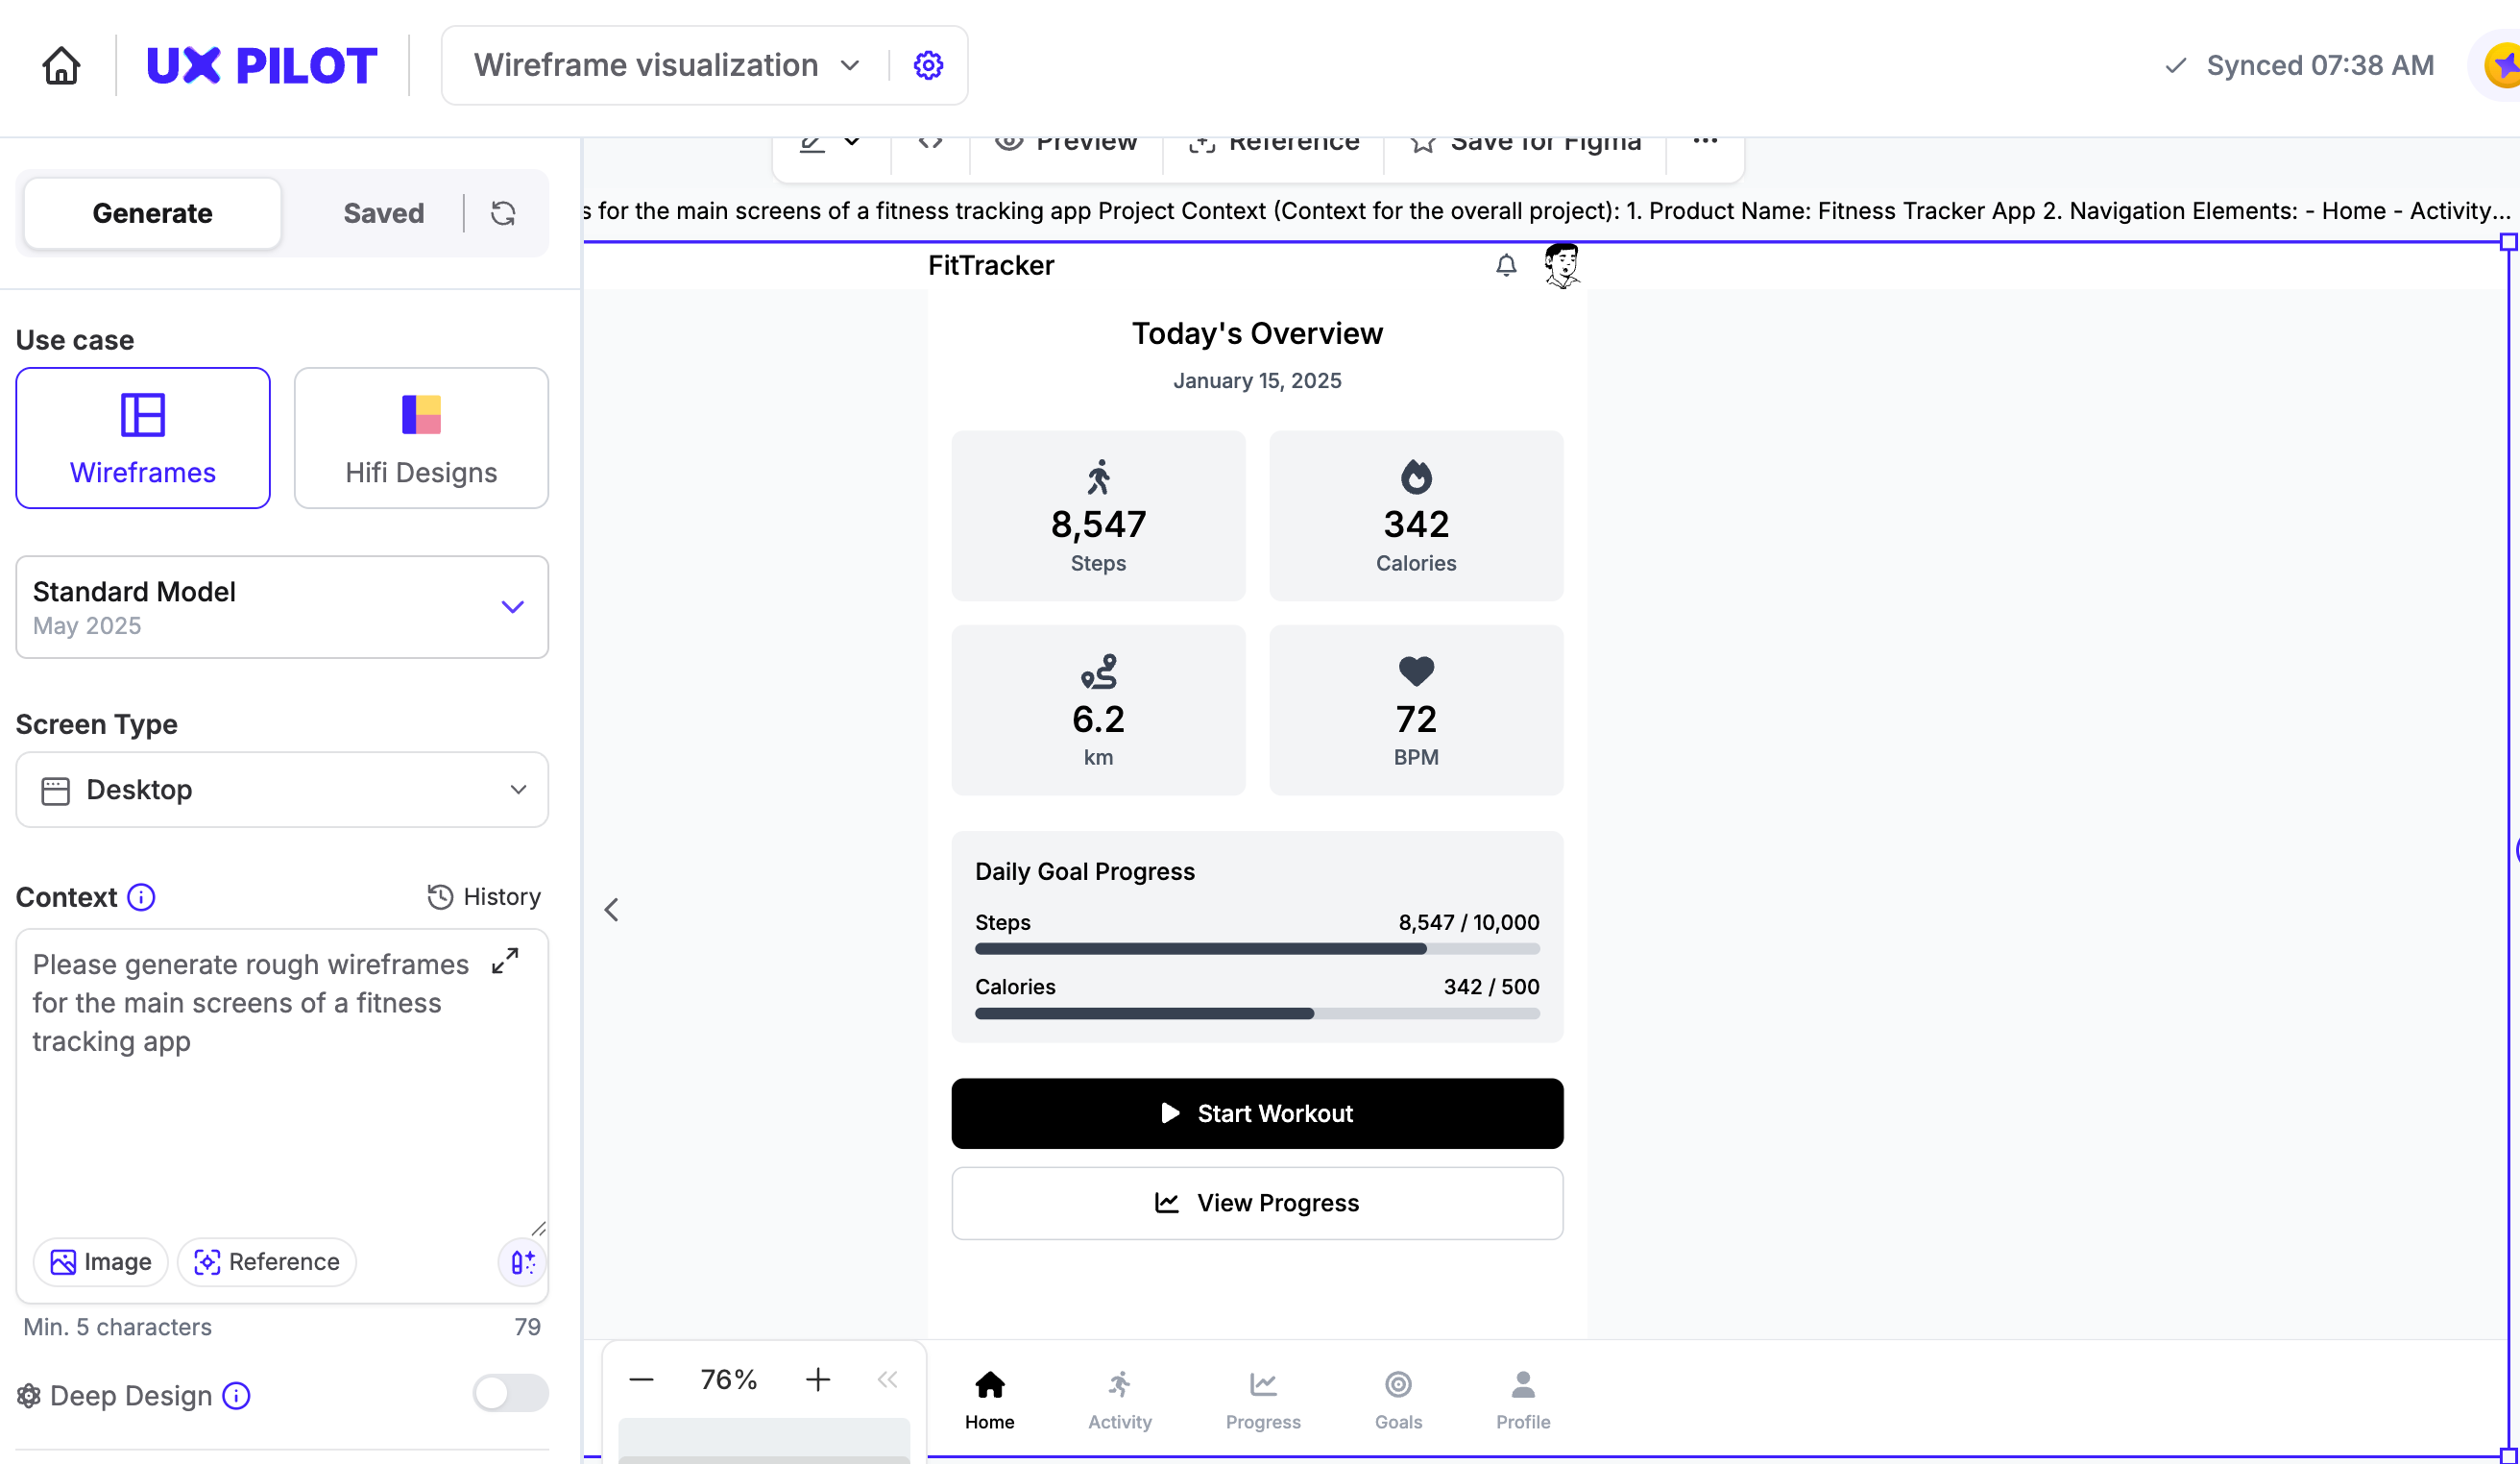Open the context History link
2520x1464 pixels.
pos(484,897)
